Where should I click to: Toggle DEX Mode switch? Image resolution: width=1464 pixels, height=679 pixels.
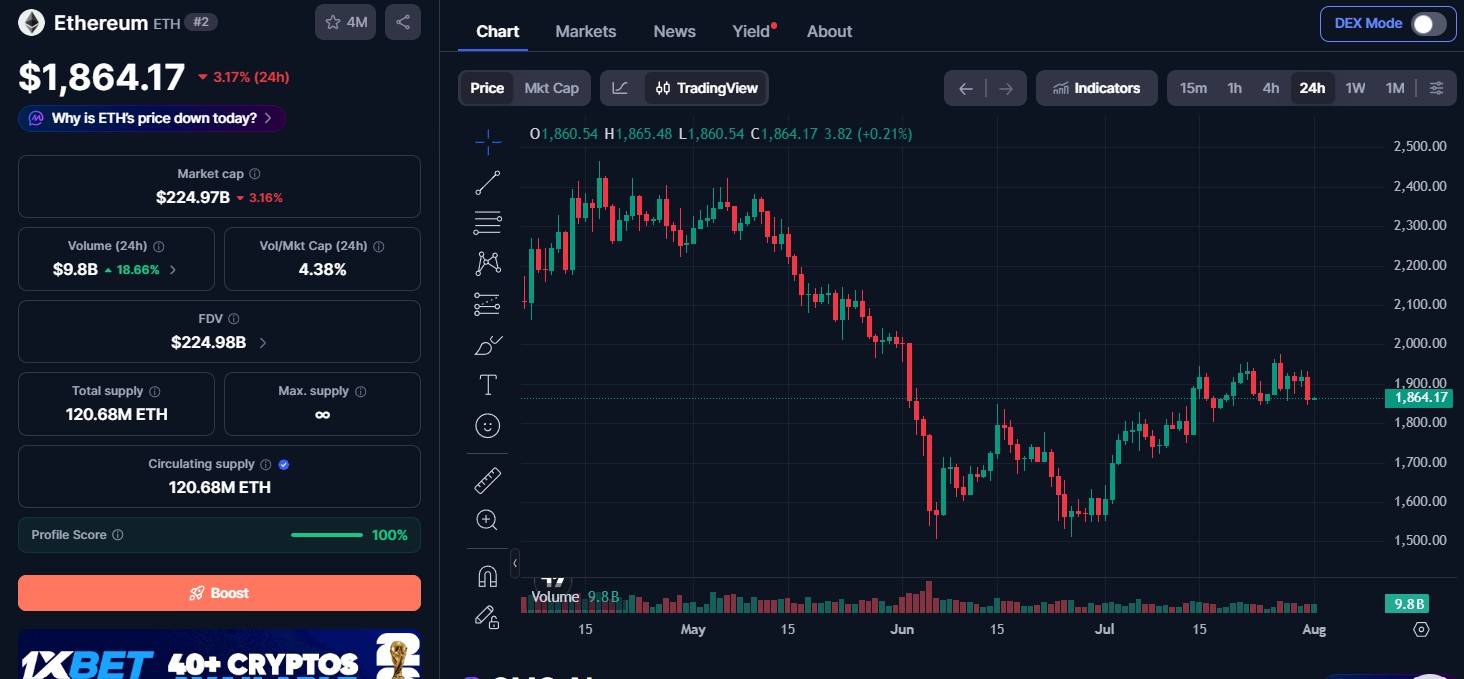[1428, 24]
